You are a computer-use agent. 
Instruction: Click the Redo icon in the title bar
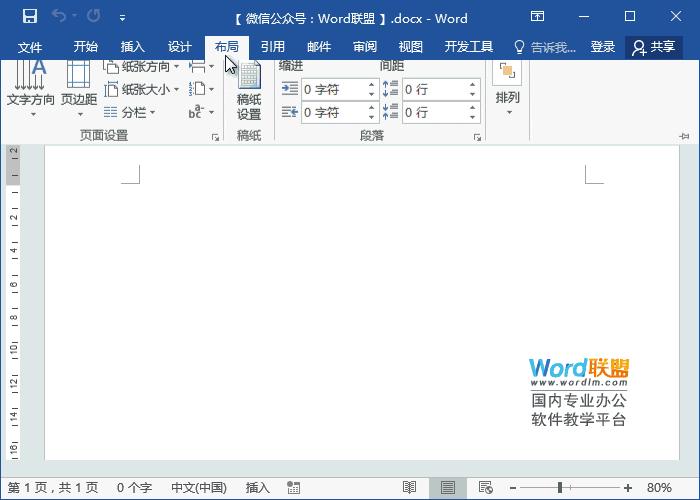click(x=93, y=16)
